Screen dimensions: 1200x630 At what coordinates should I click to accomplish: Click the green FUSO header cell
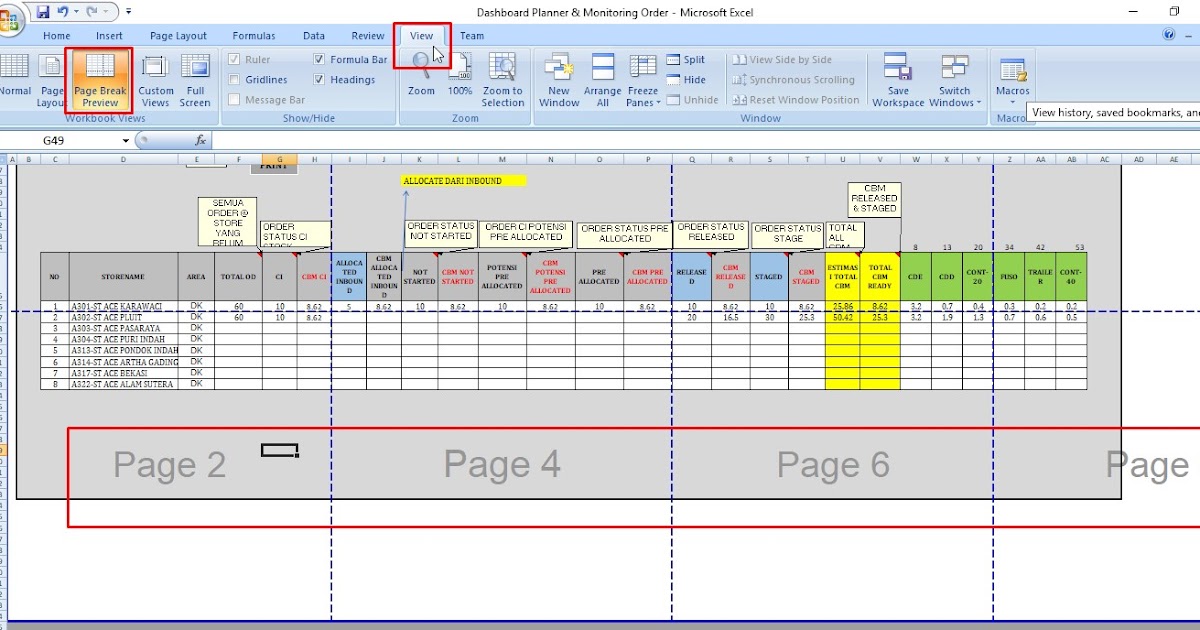coord(1009,276)
